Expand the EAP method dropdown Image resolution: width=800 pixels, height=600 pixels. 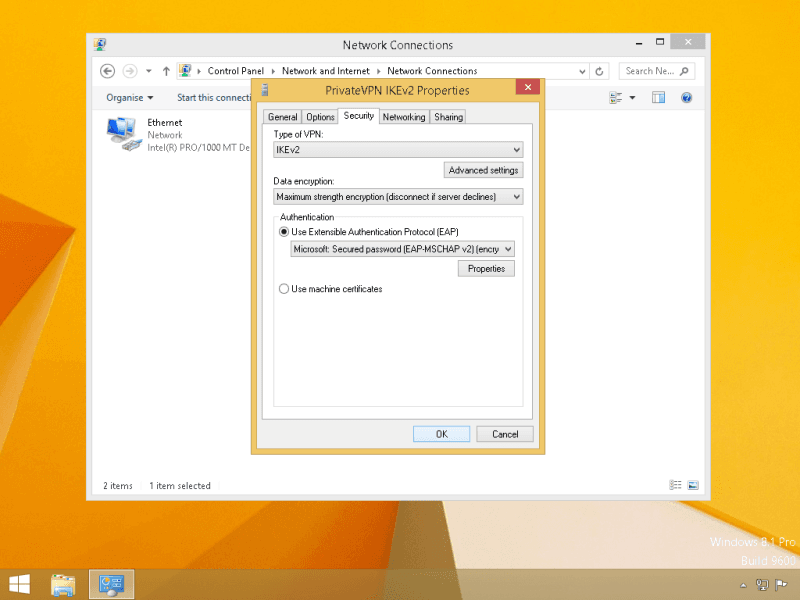point(402,249)
